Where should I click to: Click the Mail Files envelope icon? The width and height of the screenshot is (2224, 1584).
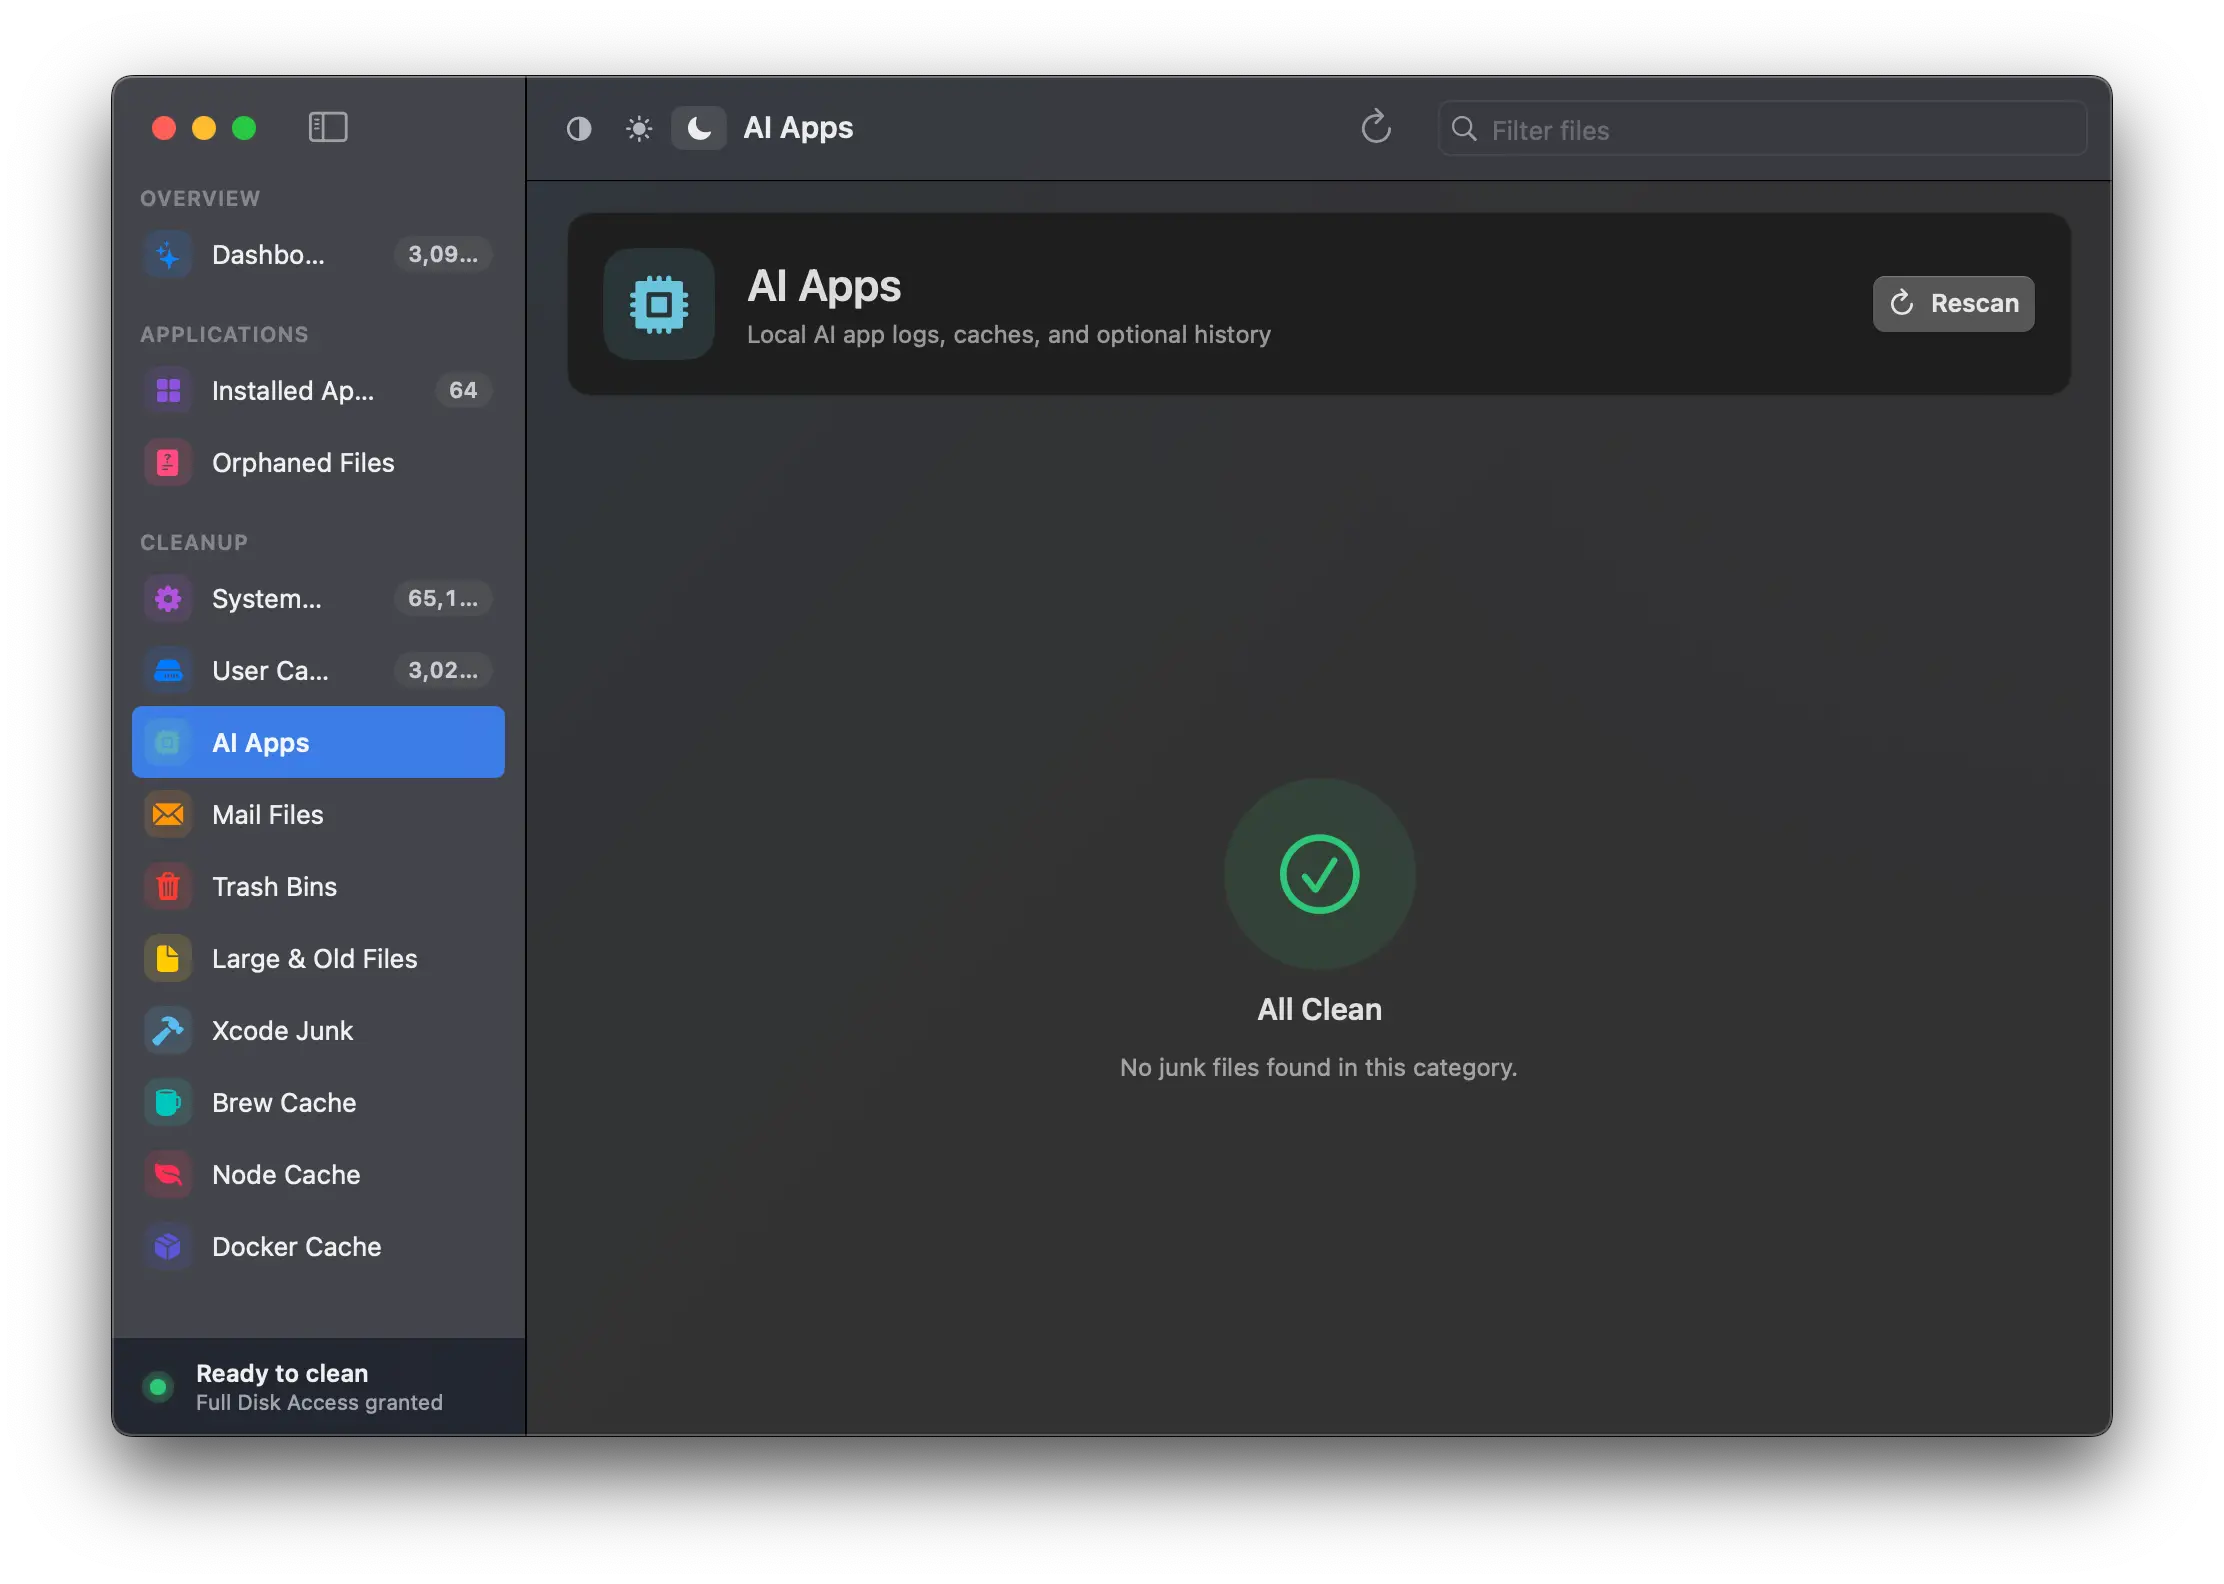168,815
